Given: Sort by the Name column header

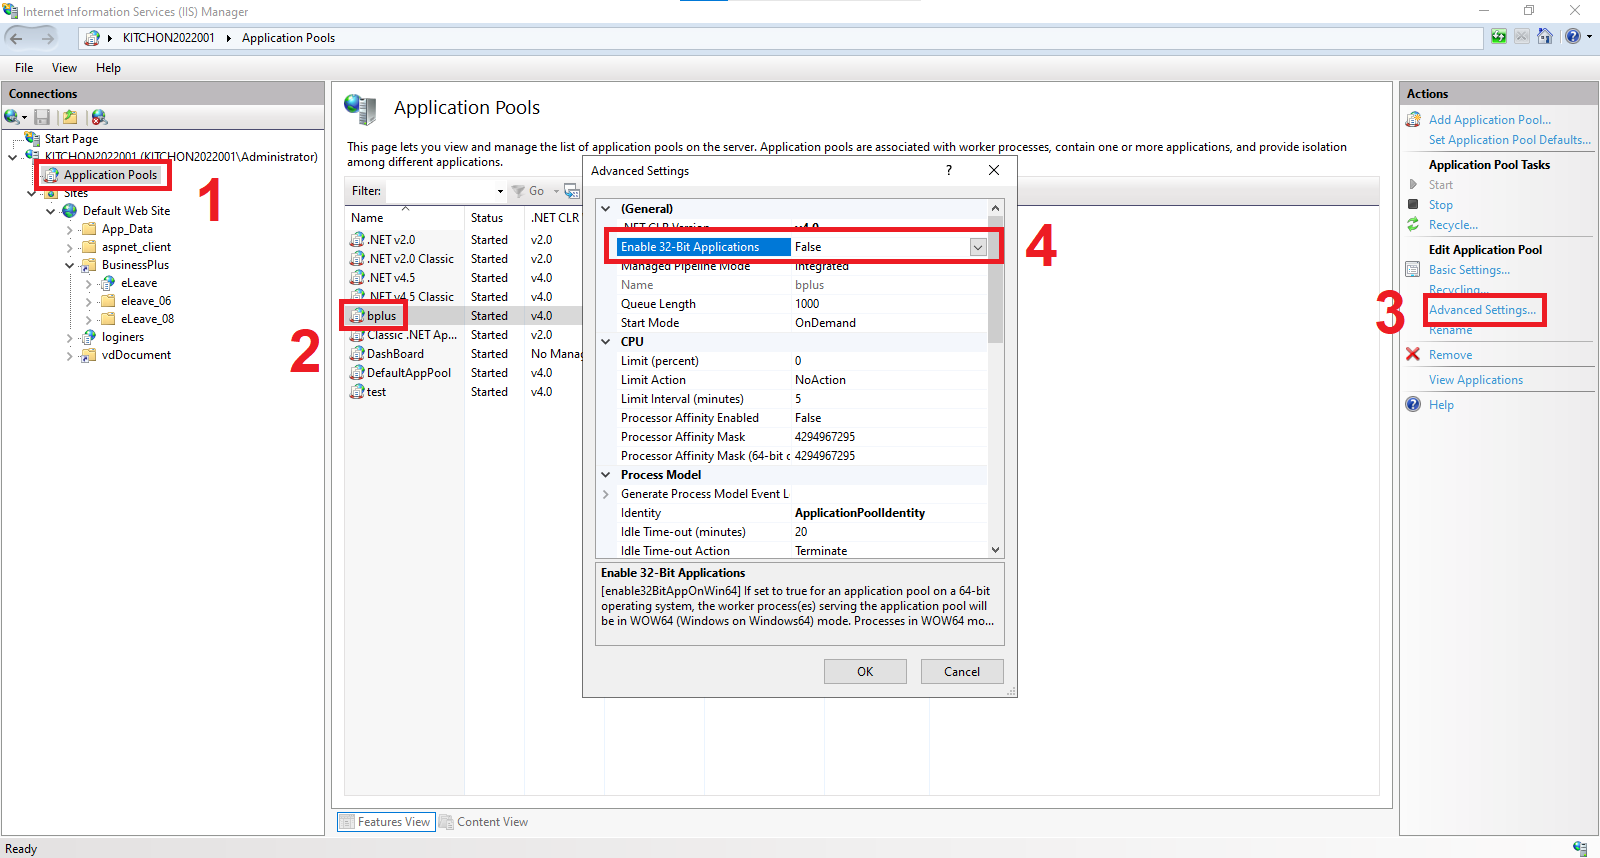Looking at the screenshot, I should (x=405, y=218).
